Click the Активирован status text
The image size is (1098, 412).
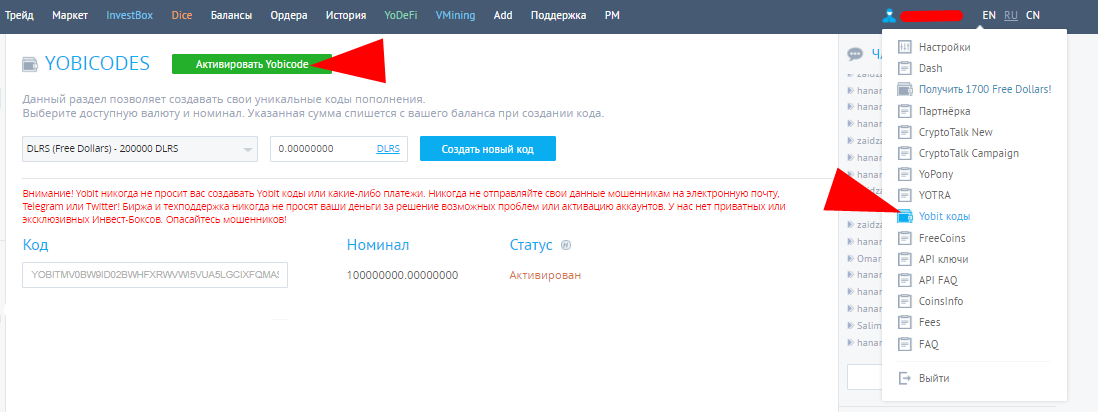tap(545, 275)
